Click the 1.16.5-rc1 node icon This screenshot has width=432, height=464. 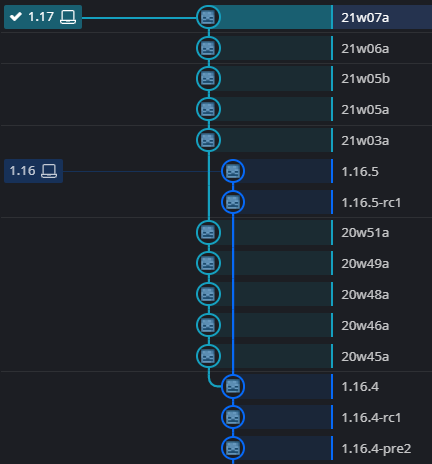pos(233,202)
